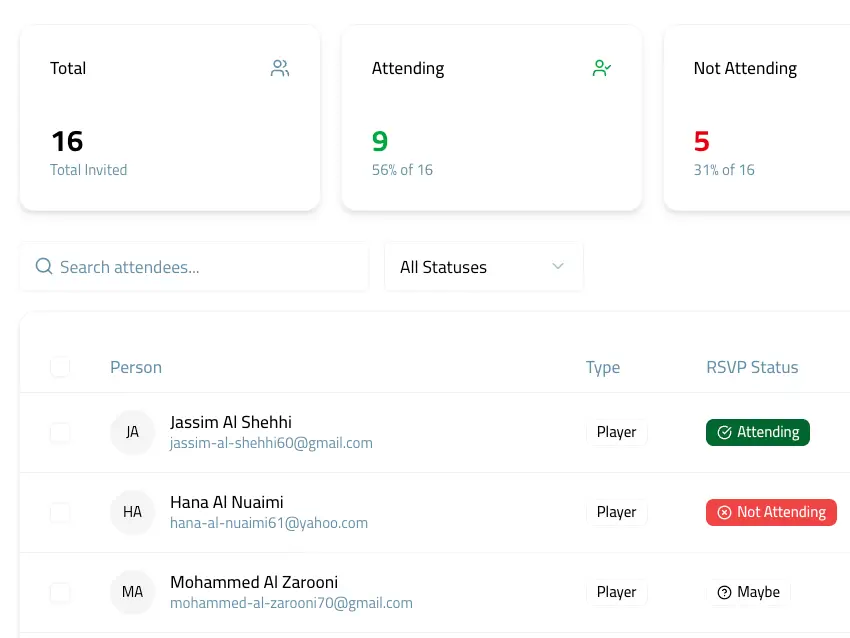Image resolution: width=850 pixels, height=638 pixels.
Task: Click the MA avatar for Mohammed
Action: pos(132,592)
